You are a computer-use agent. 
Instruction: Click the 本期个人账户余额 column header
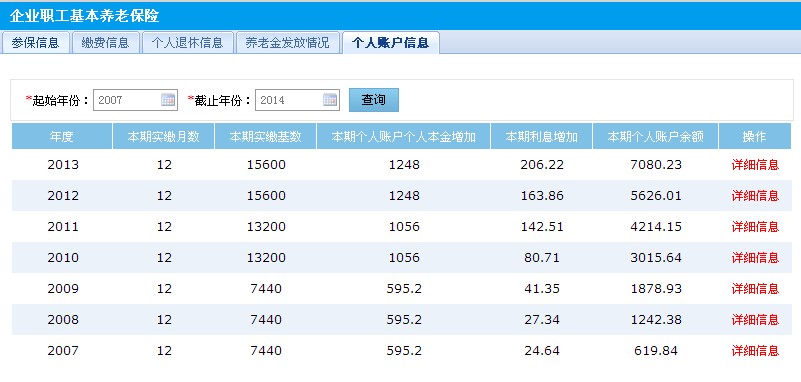(655, 136)
